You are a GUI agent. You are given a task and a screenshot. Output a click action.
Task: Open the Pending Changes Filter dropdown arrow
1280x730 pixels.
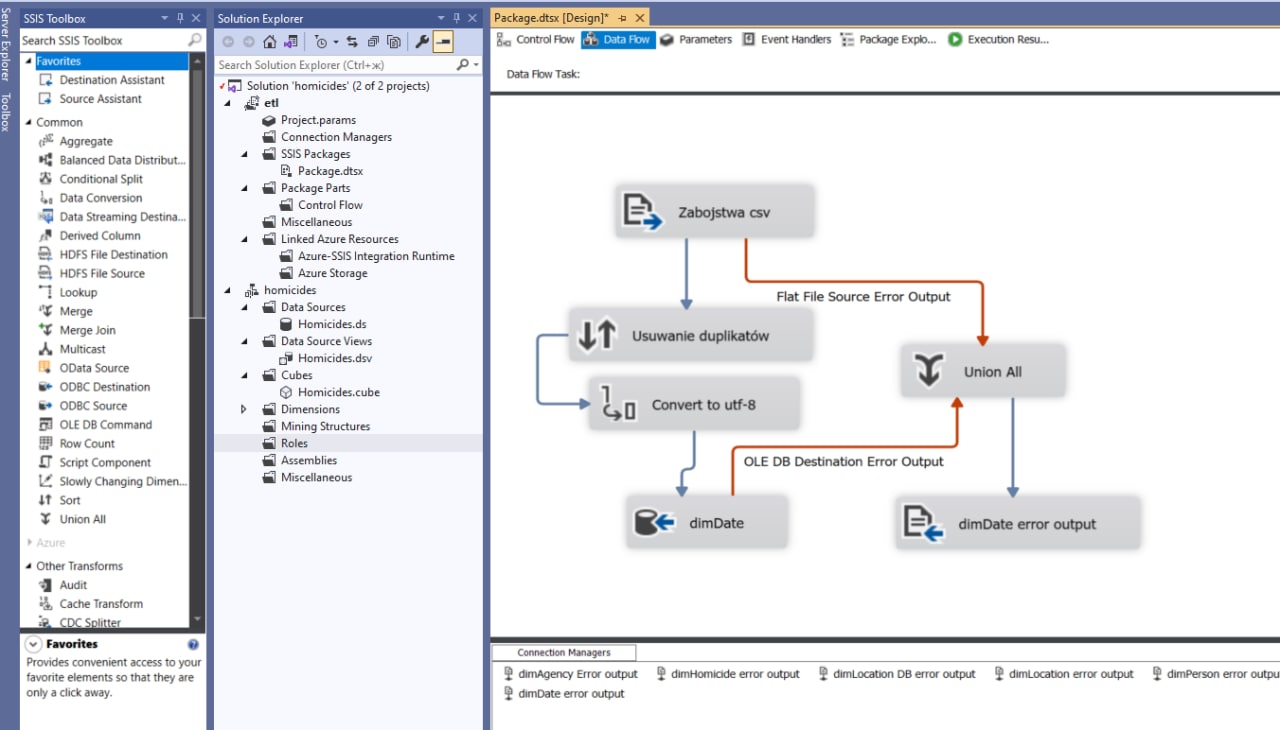335,42
